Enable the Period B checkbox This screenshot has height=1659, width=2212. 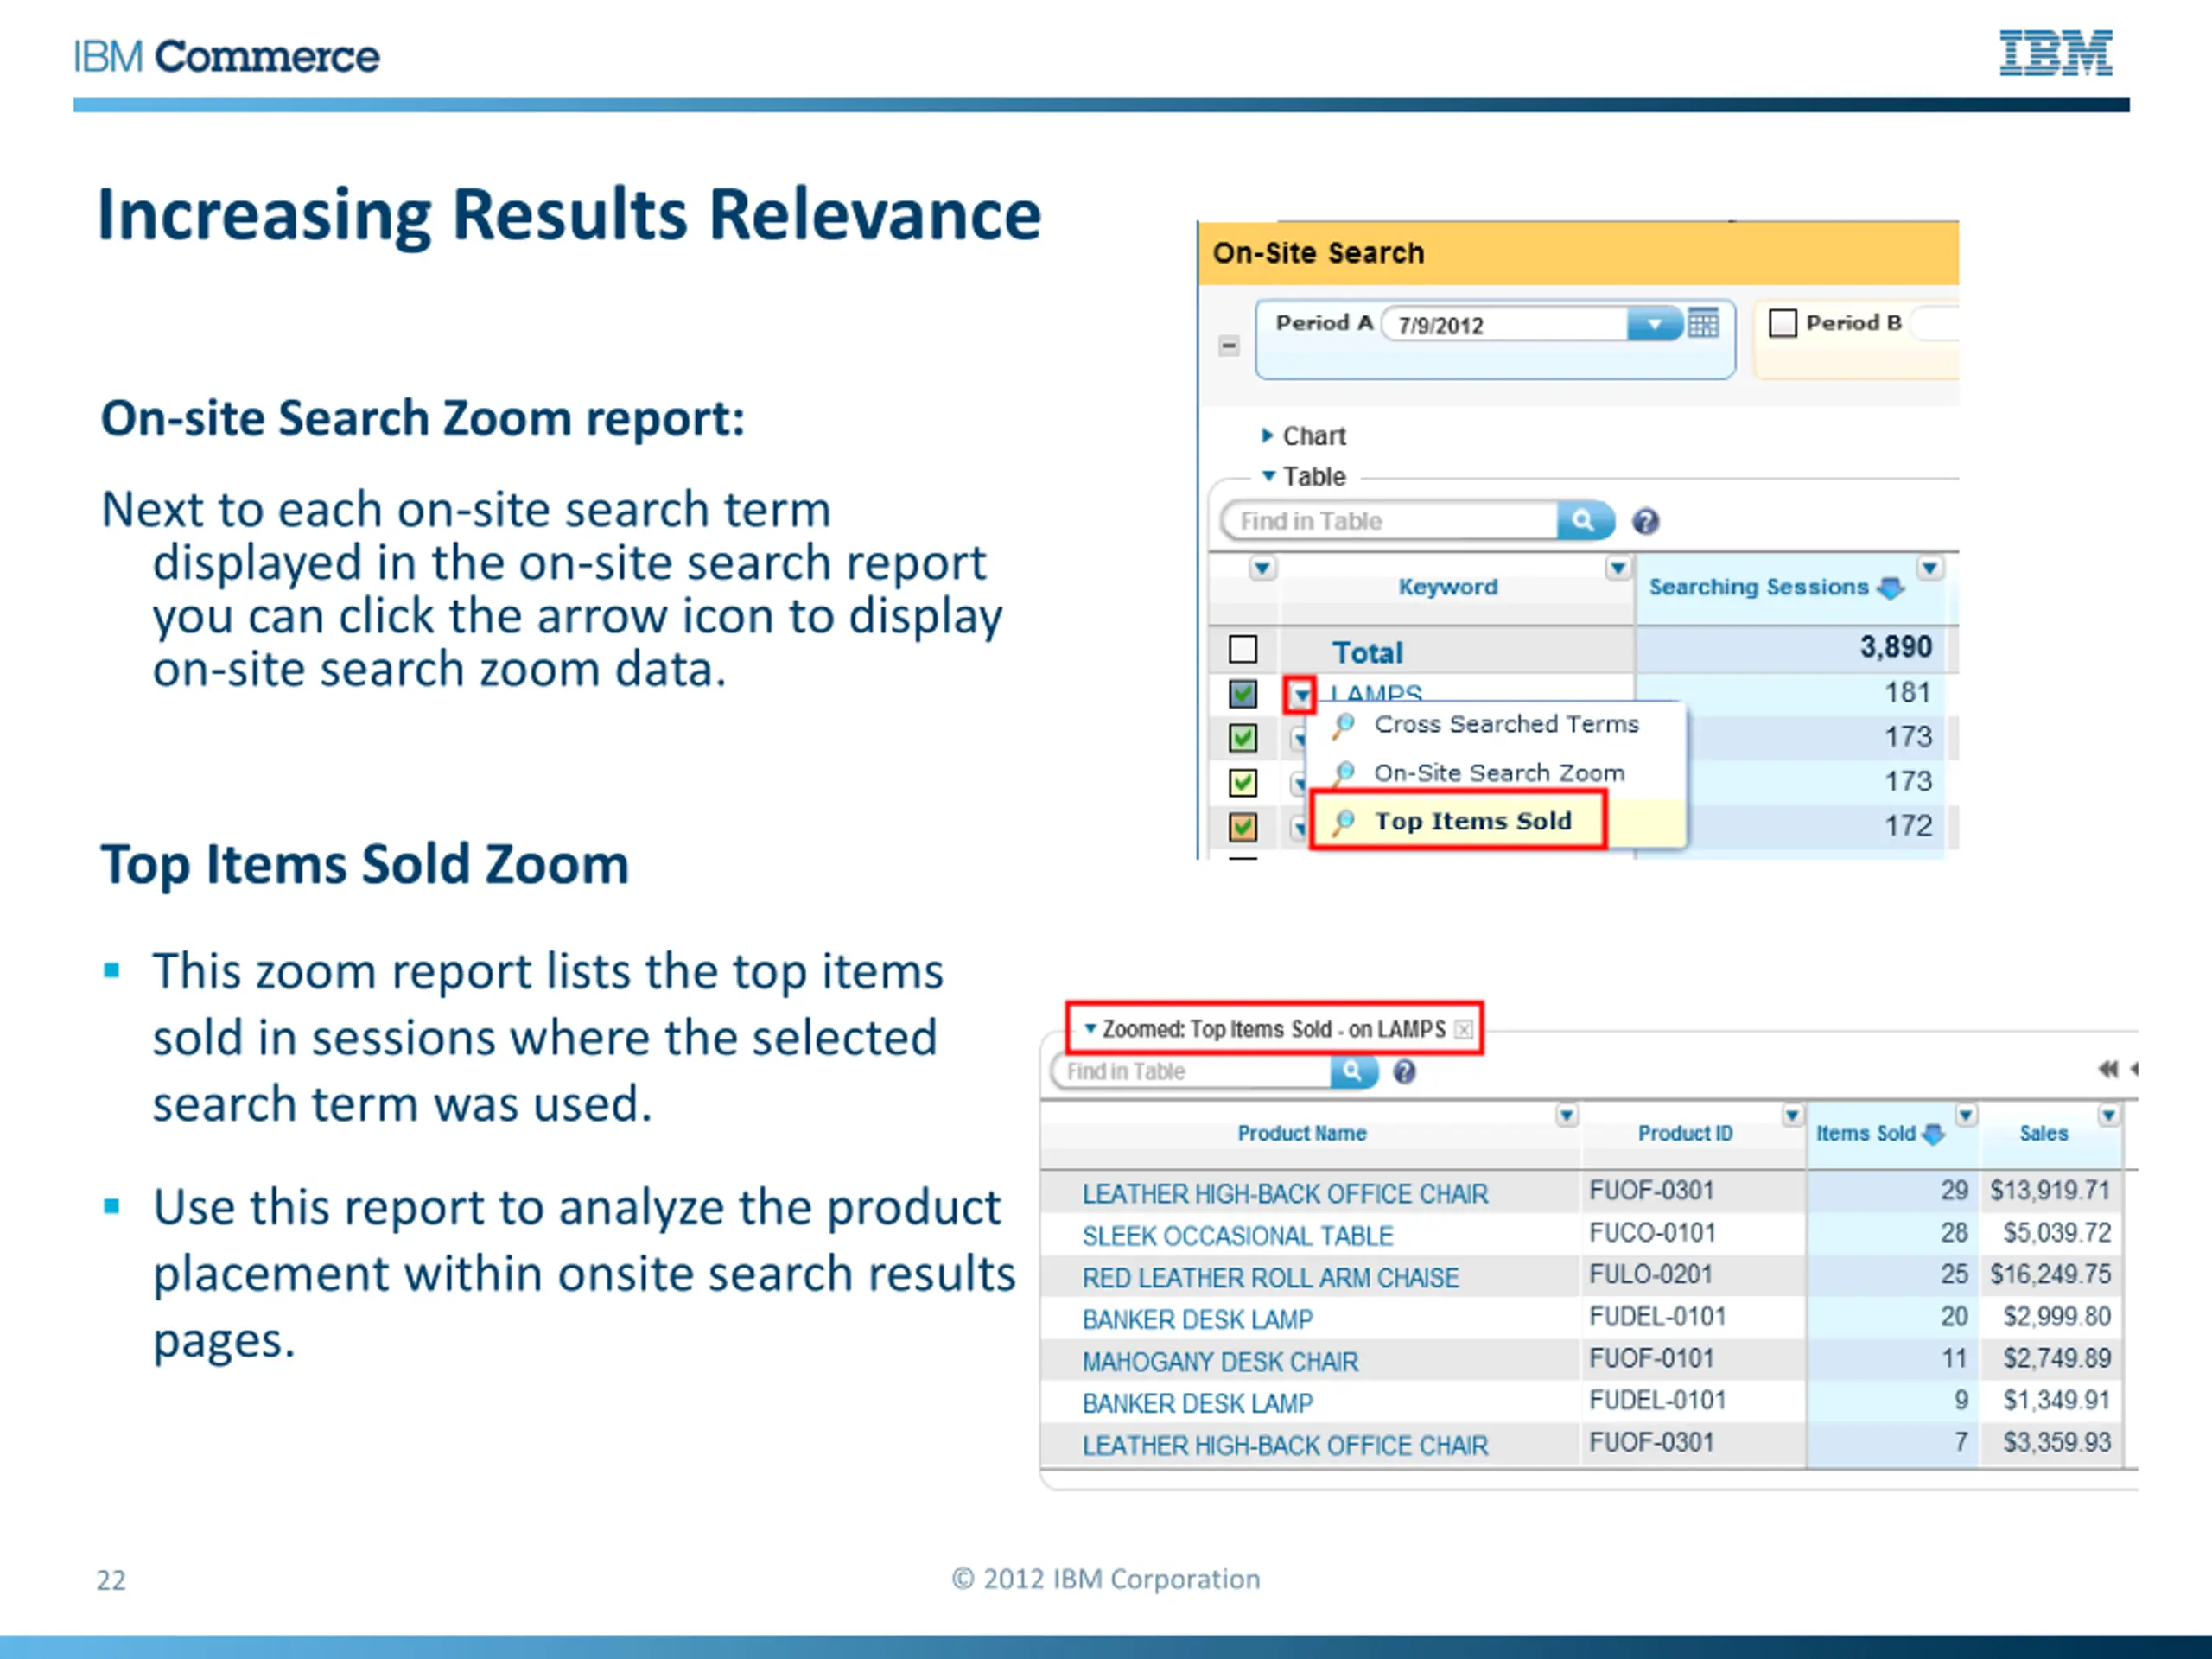(1782, 323)
